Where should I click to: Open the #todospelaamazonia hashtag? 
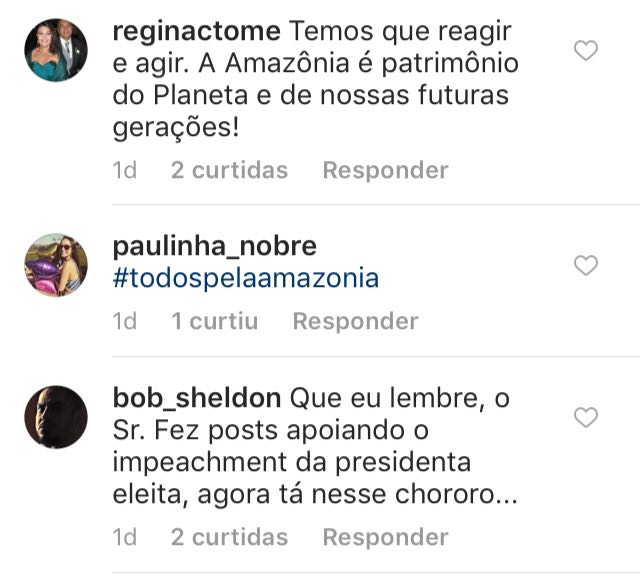[246, 278]
